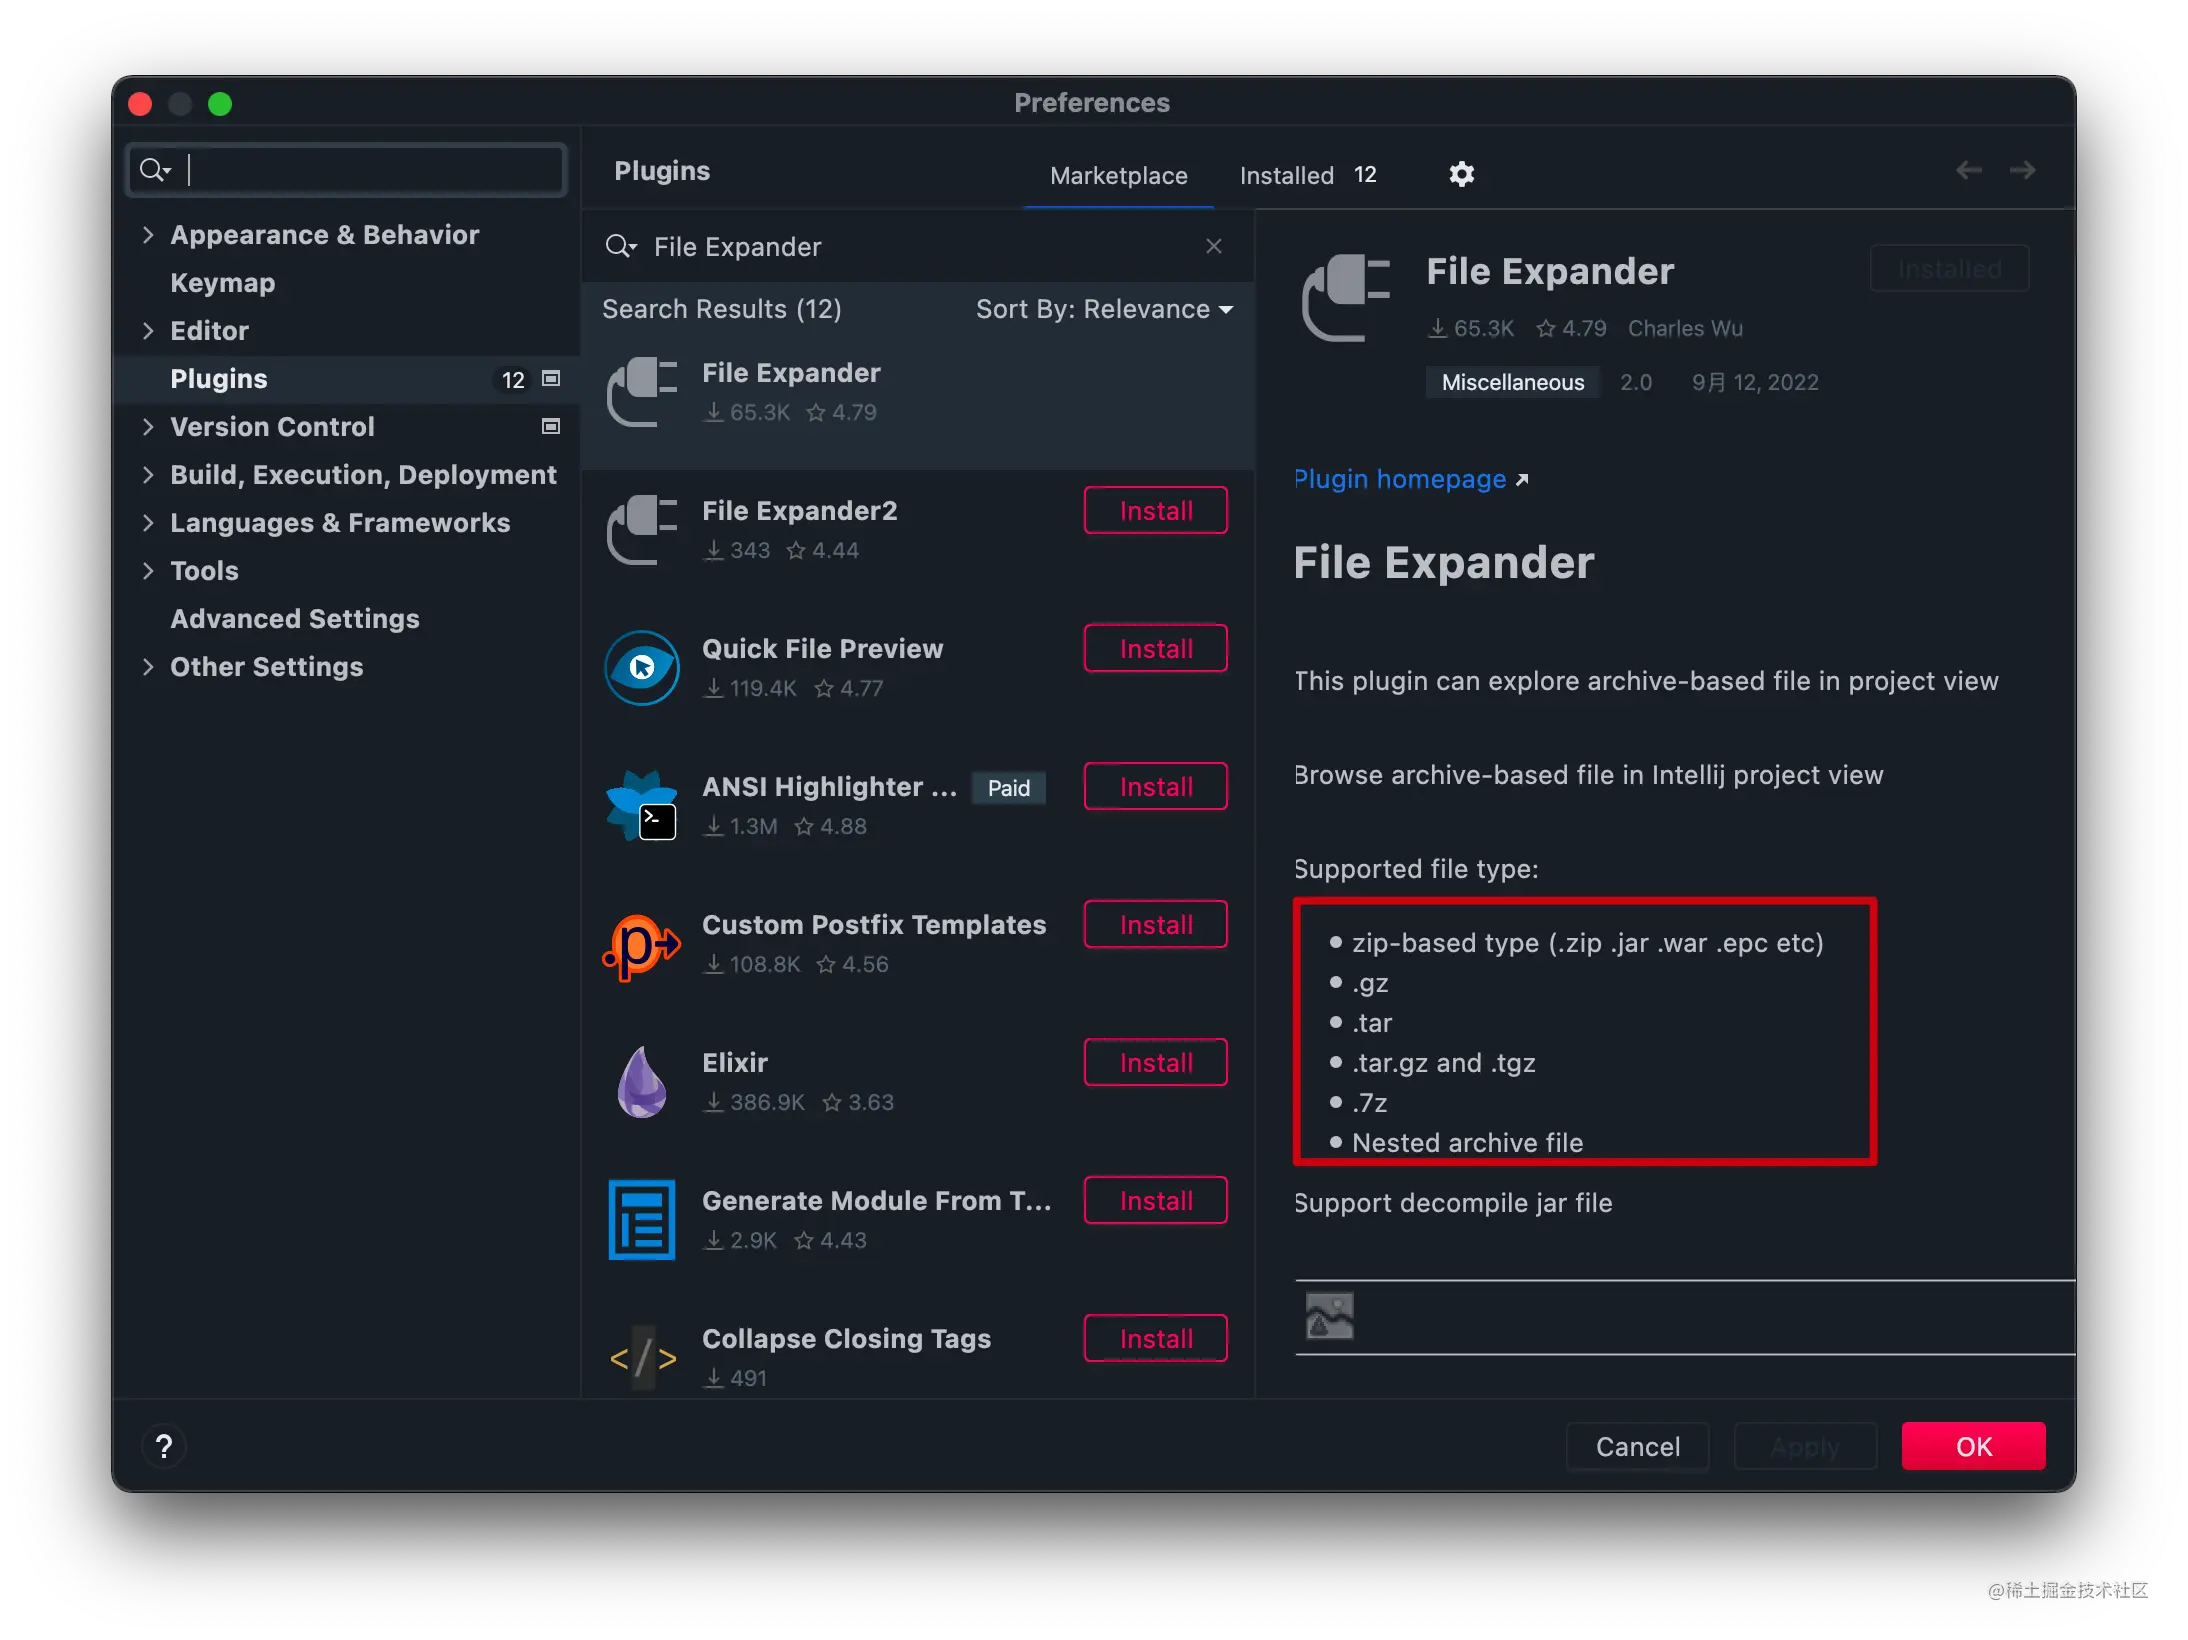The width and height of the screenshot is (2188, 1640).
Task: Click the Charles Wu vendor name
Action: click(1685, 329)
